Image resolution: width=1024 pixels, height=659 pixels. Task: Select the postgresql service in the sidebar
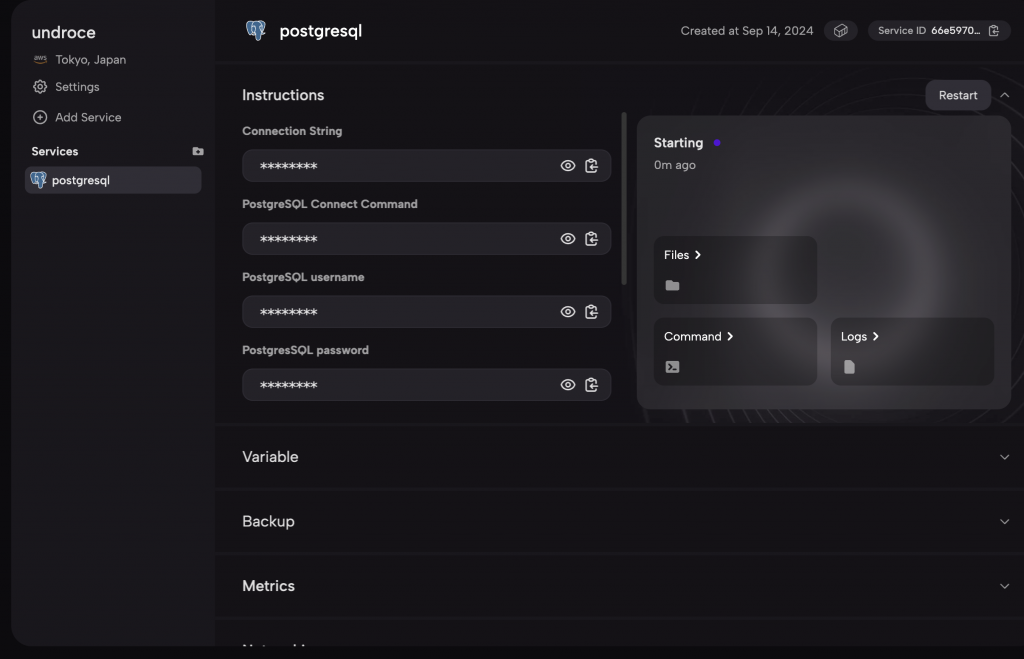113,180
